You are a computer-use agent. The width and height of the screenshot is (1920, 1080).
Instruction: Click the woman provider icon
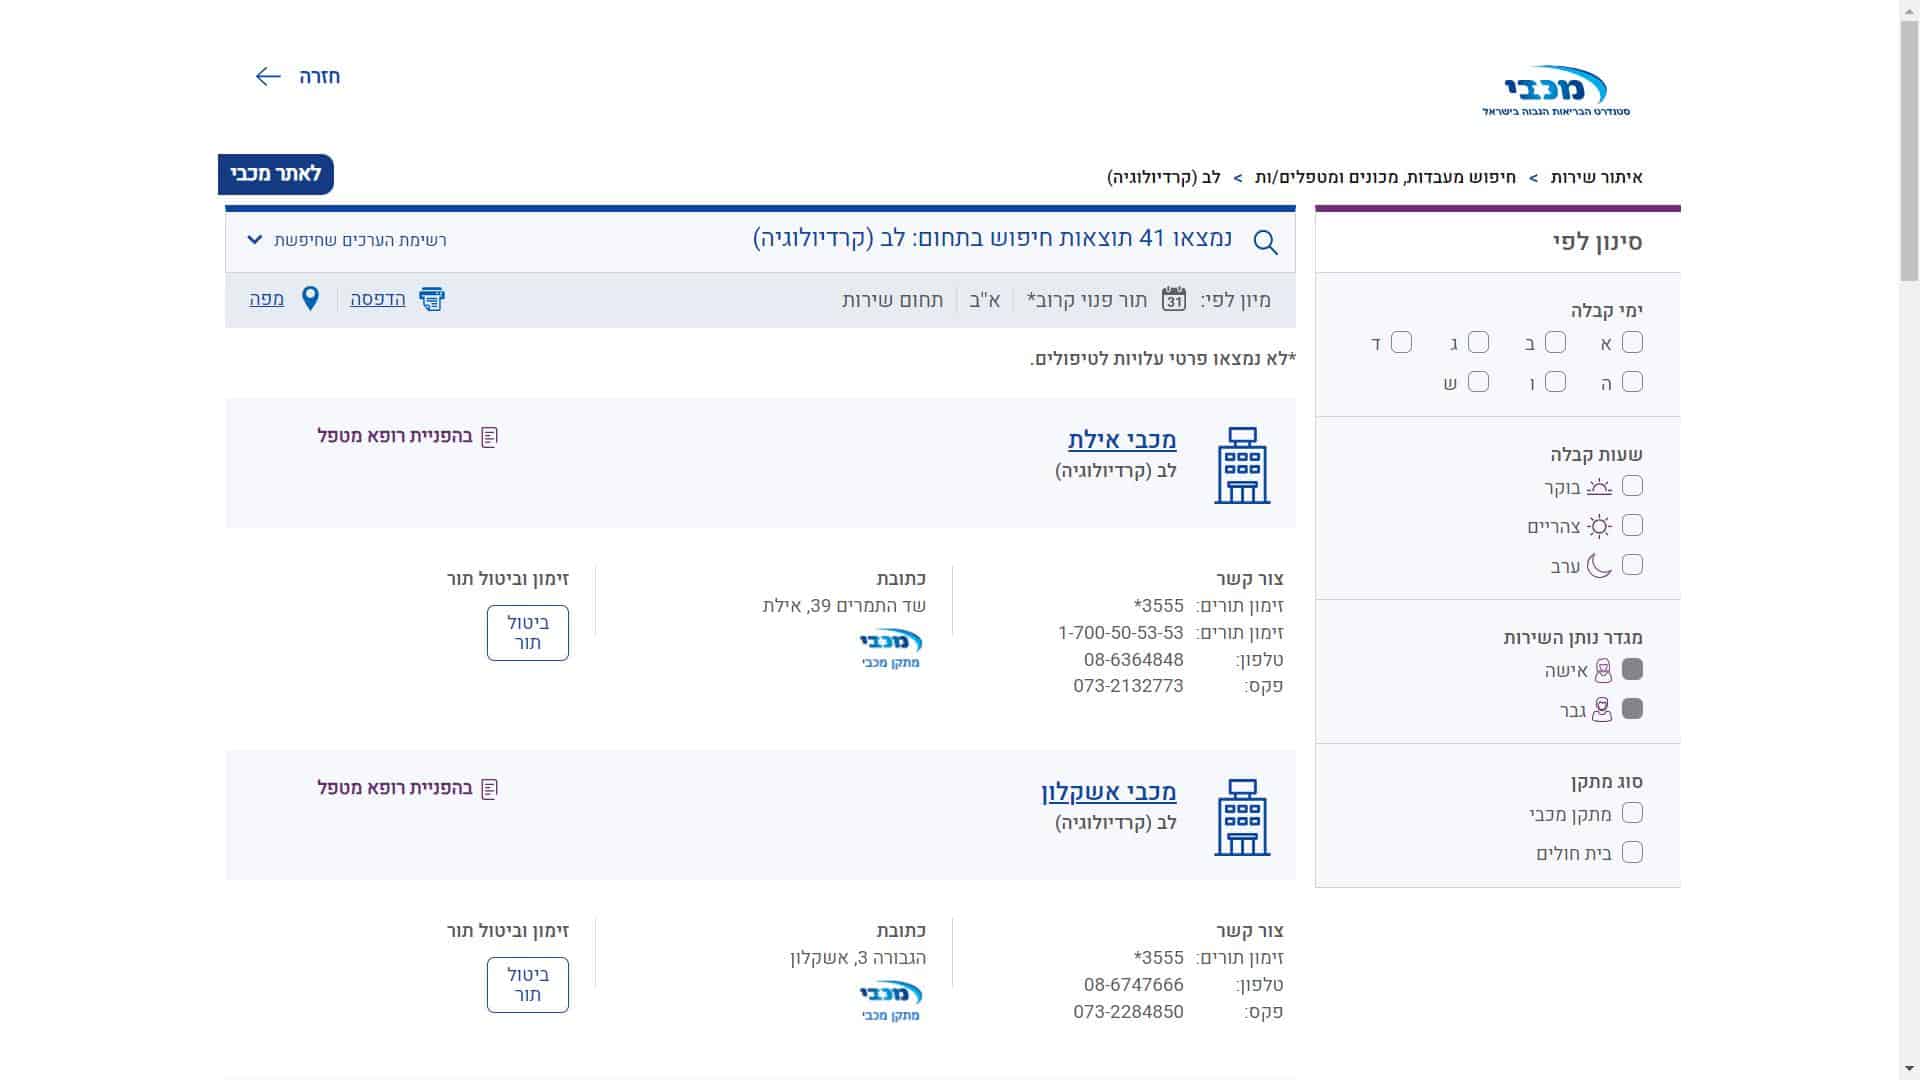coord(1603,670)
